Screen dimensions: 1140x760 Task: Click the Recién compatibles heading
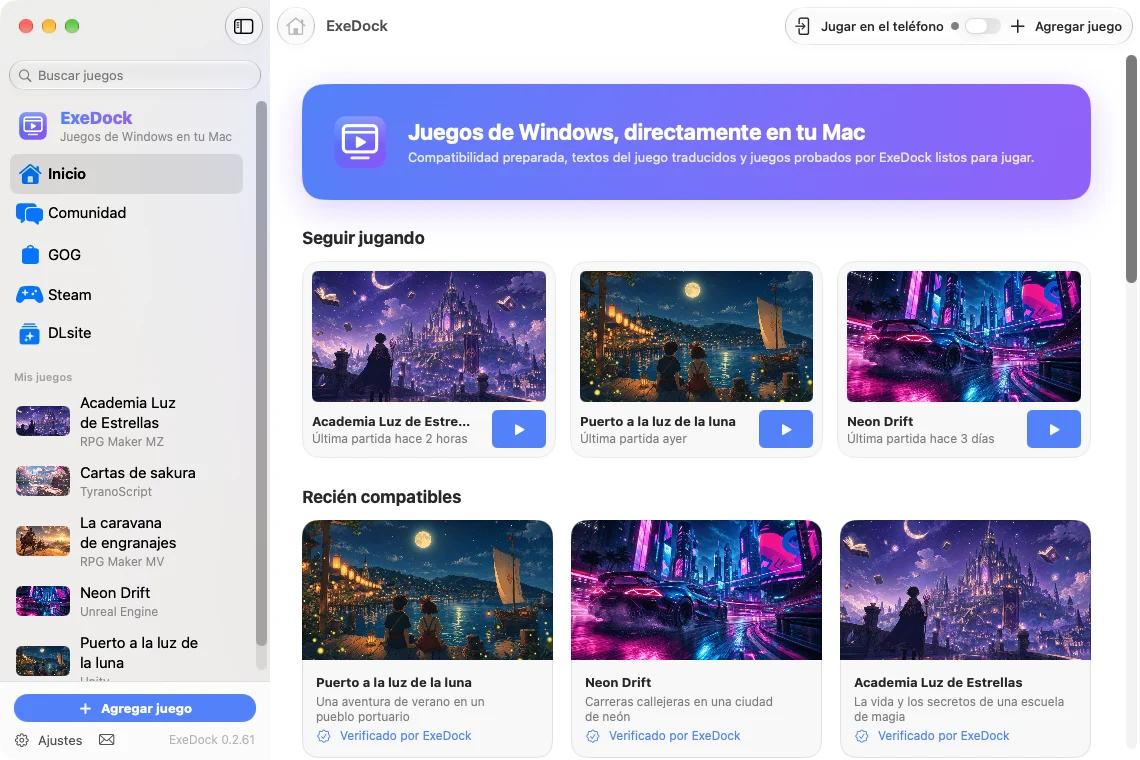(x=382, y=497)
